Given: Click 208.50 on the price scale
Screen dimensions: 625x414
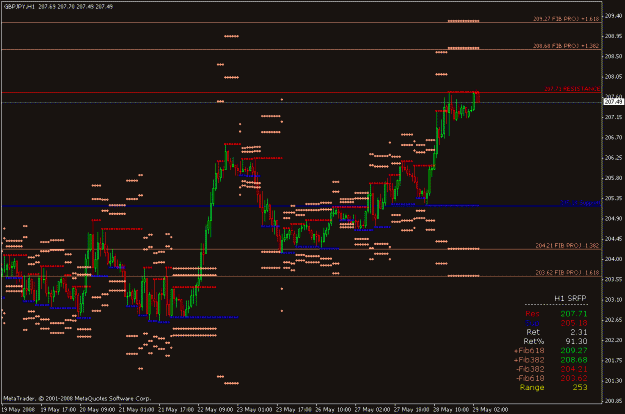Looking at the screenshot, I should coord(613,56).
